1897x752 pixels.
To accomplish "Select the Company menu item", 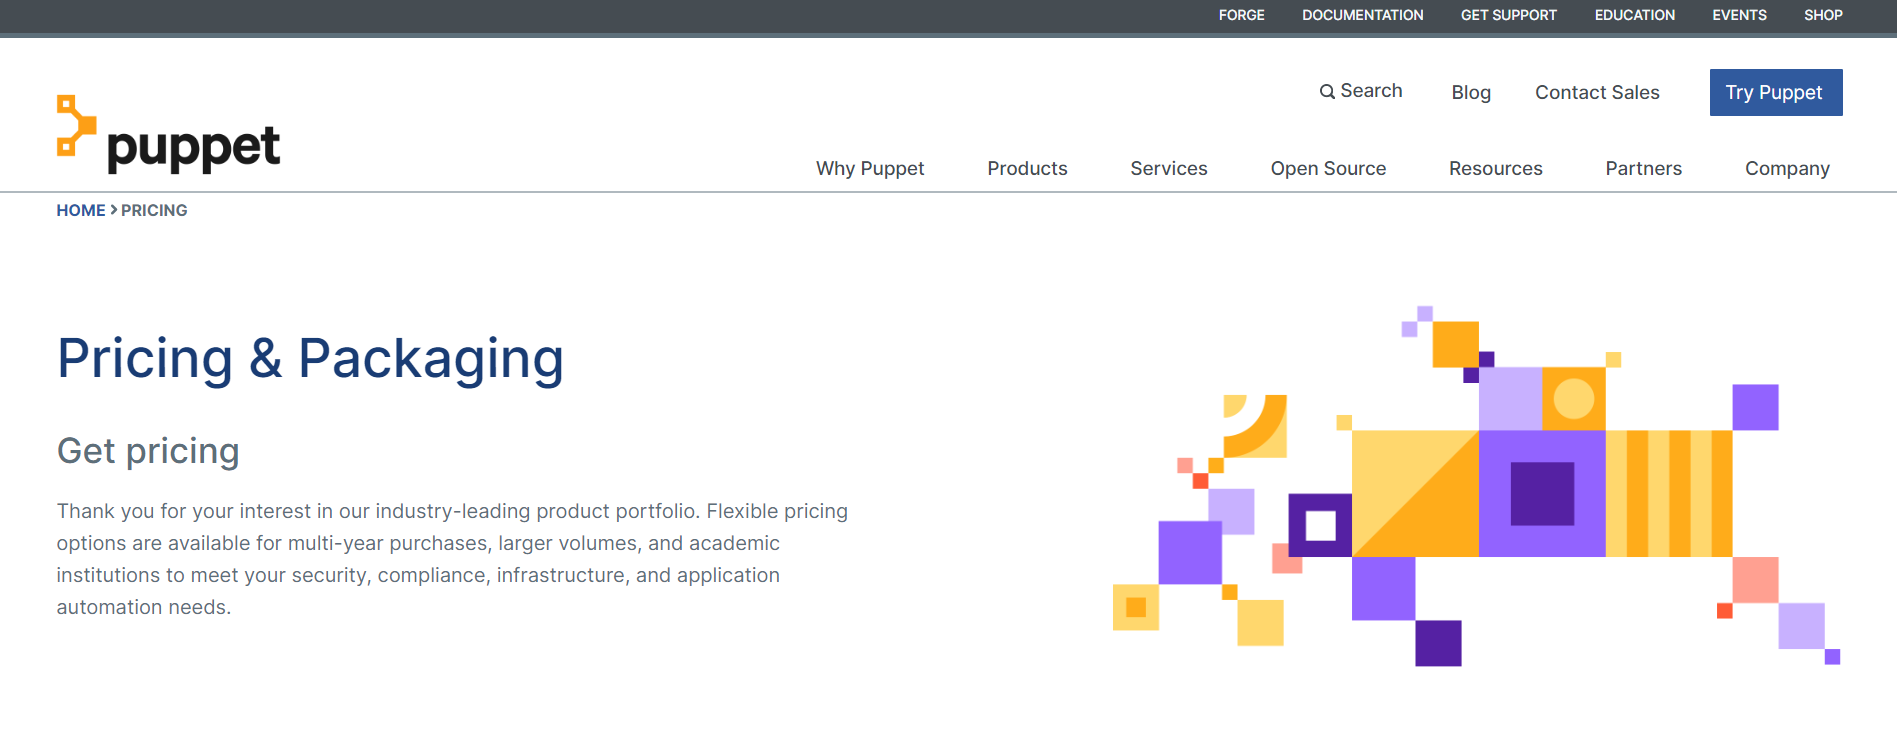I will [1787, 169].
